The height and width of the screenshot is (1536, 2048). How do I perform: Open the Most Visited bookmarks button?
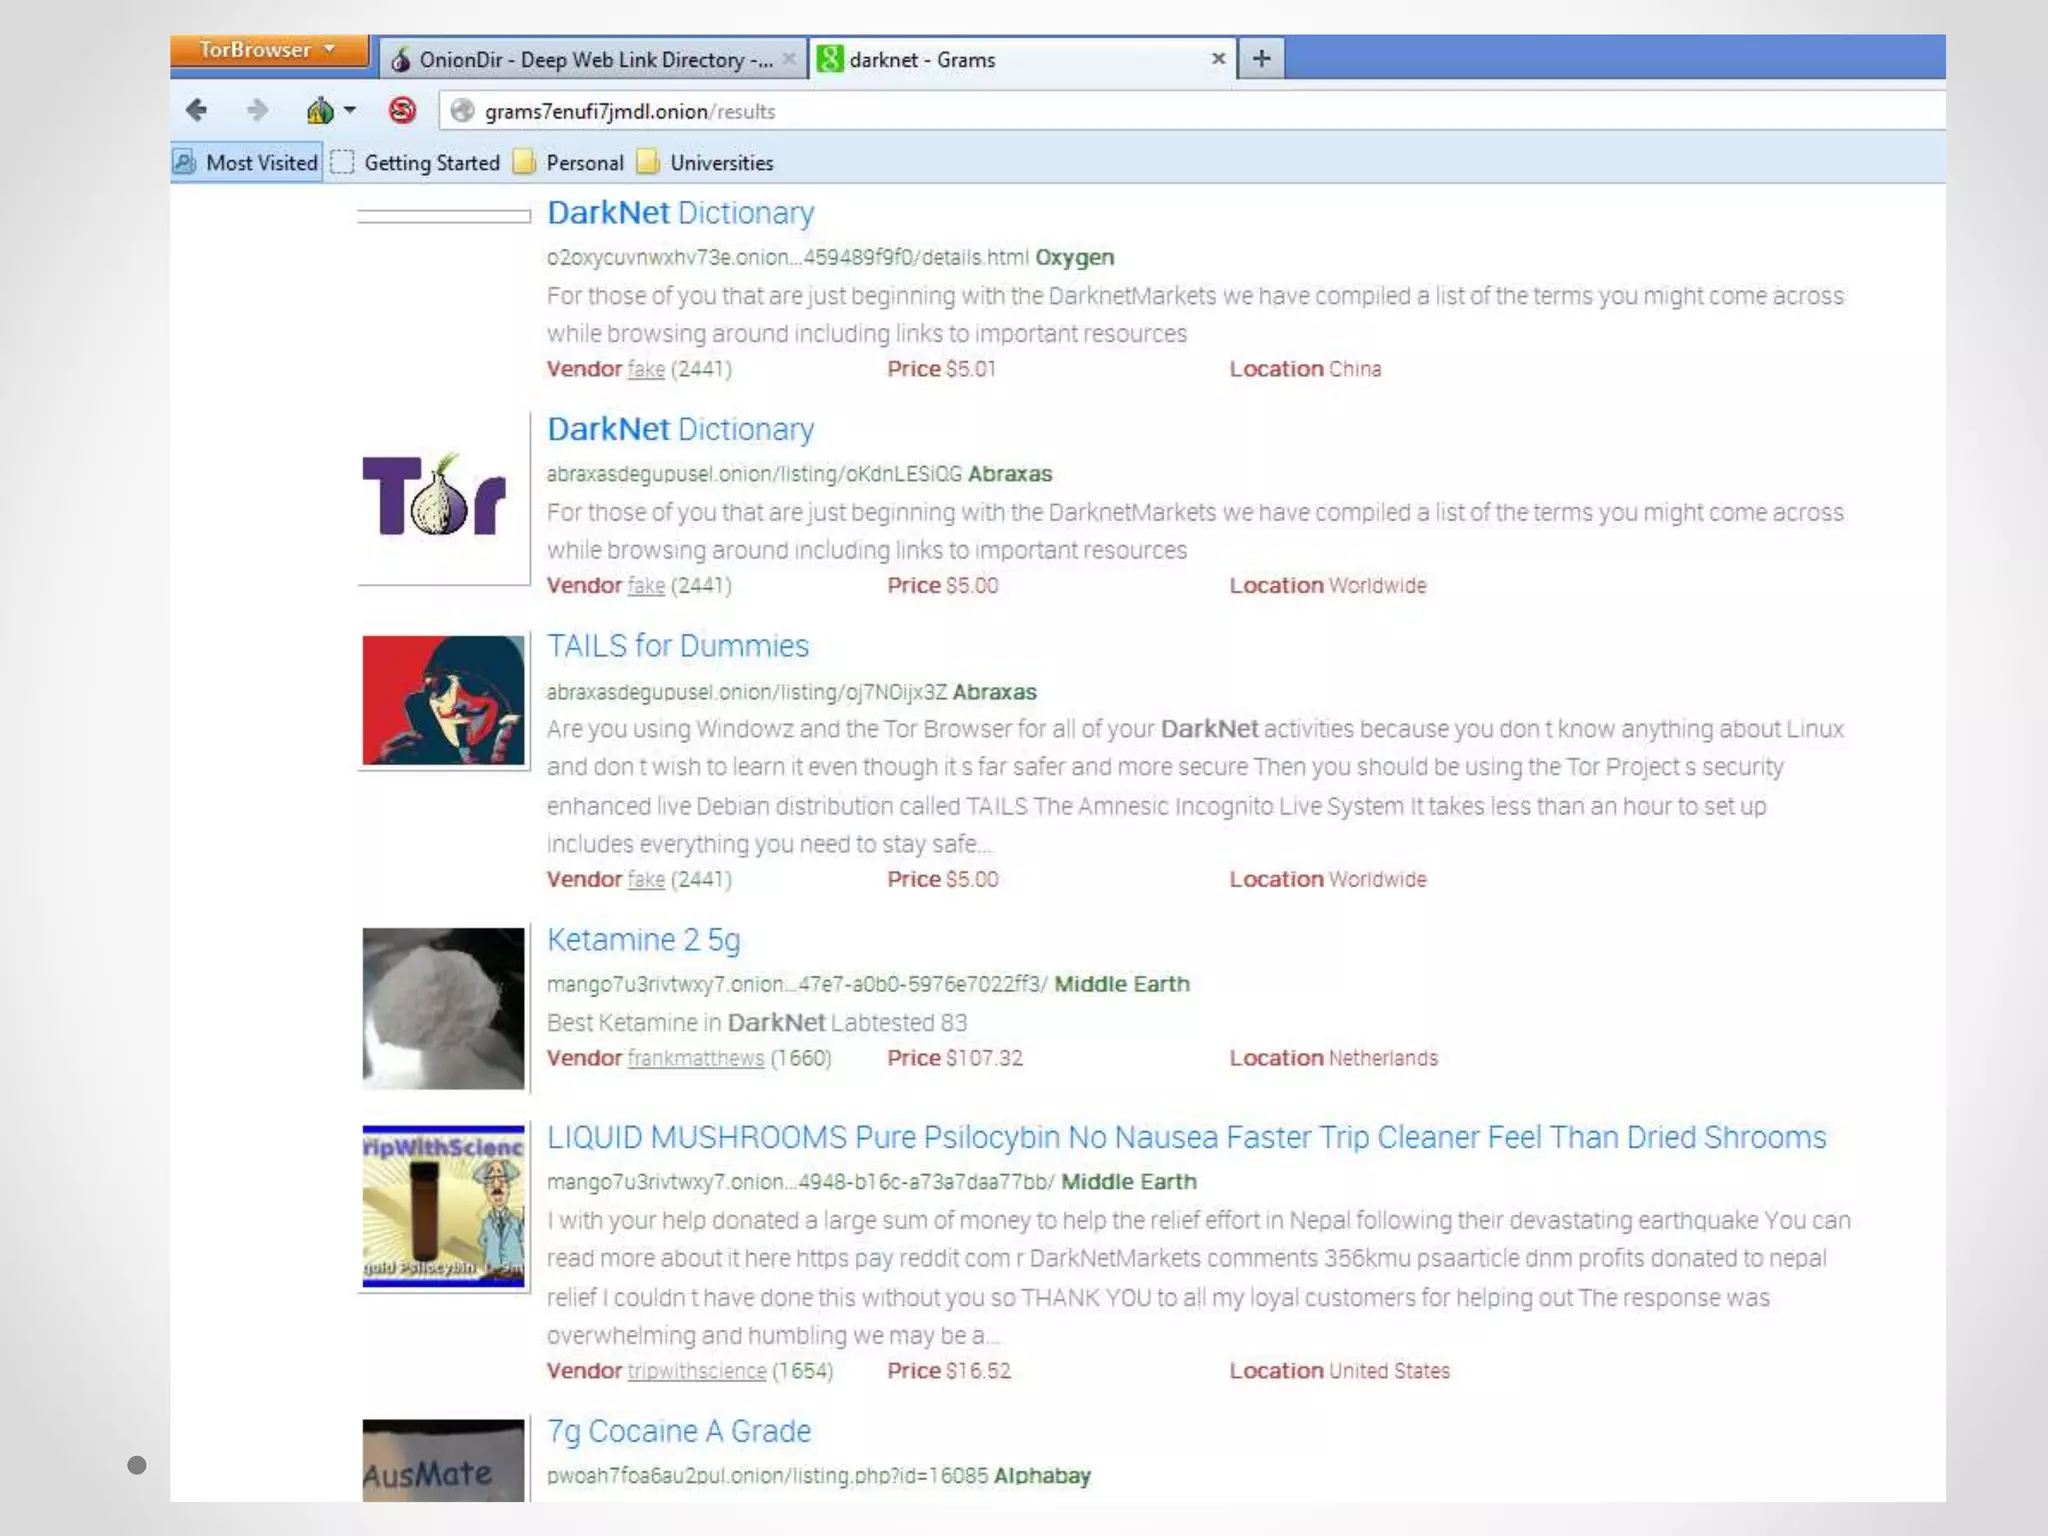[x=246, y=163]
